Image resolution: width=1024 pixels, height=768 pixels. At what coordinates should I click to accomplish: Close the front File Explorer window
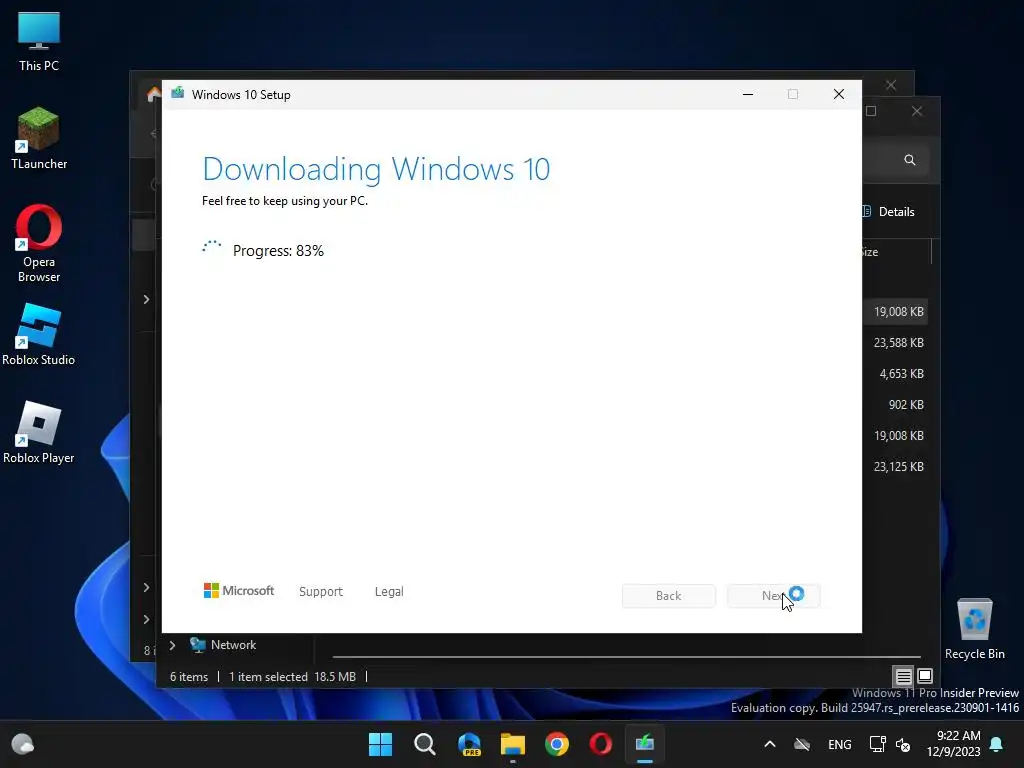[x=917, y=111]
